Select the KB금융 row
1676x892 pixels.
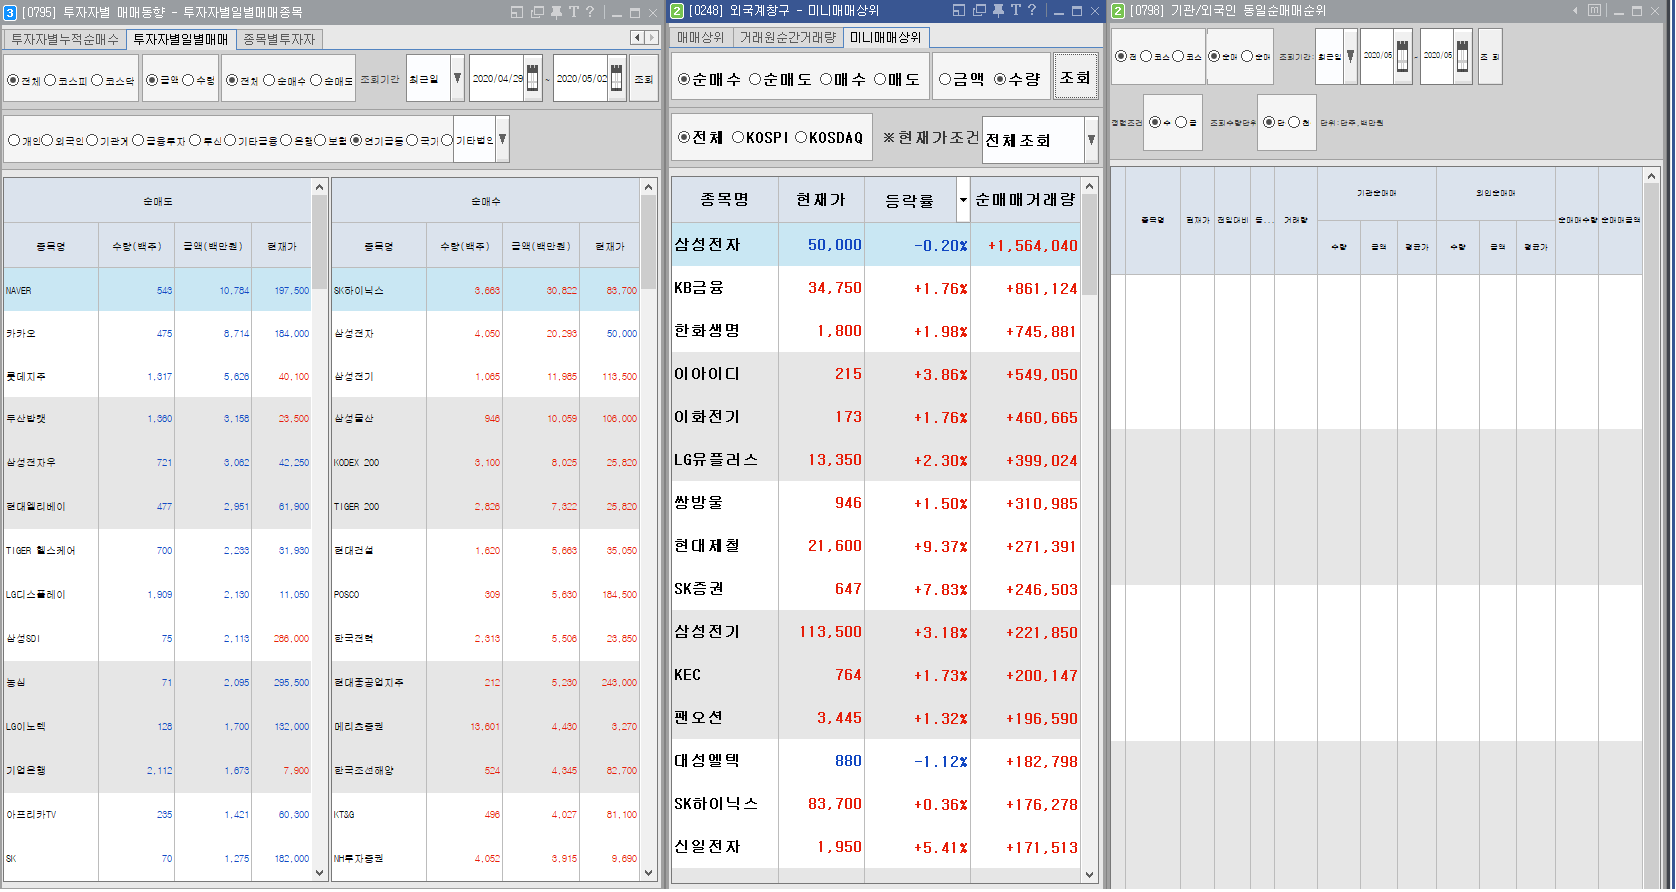(876, 288)
